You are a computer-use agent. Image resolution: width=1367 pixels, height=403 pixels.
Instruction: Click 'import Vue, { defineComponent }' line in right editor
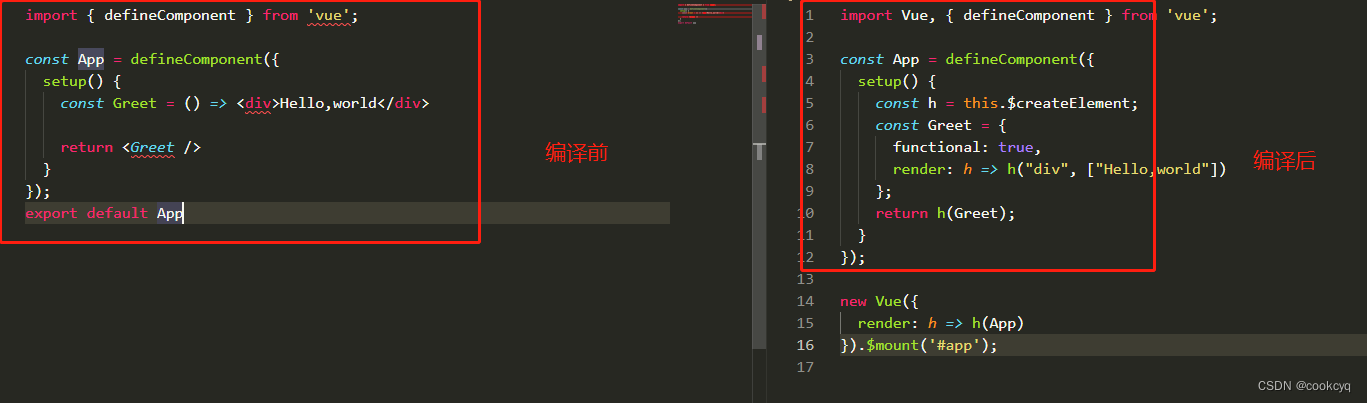[x=1029, y=16]
